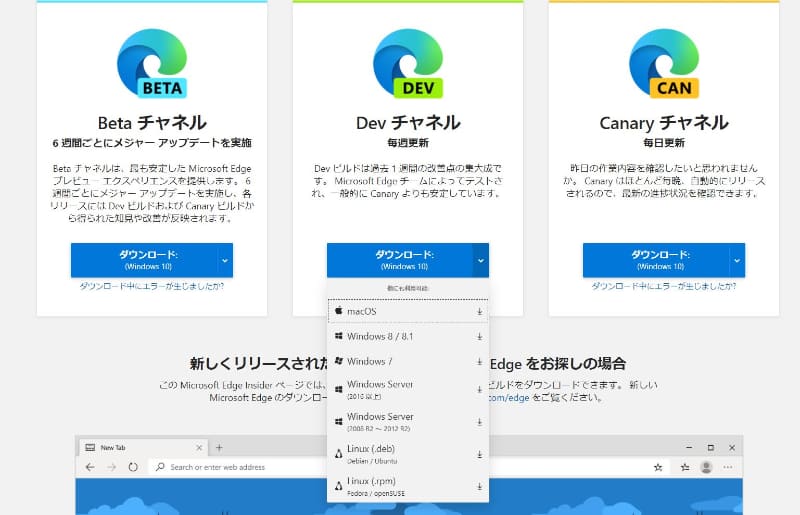Click the Apple logo beside macOS
The height and width of the screenshot is (515, 800).
coord(339,310)
